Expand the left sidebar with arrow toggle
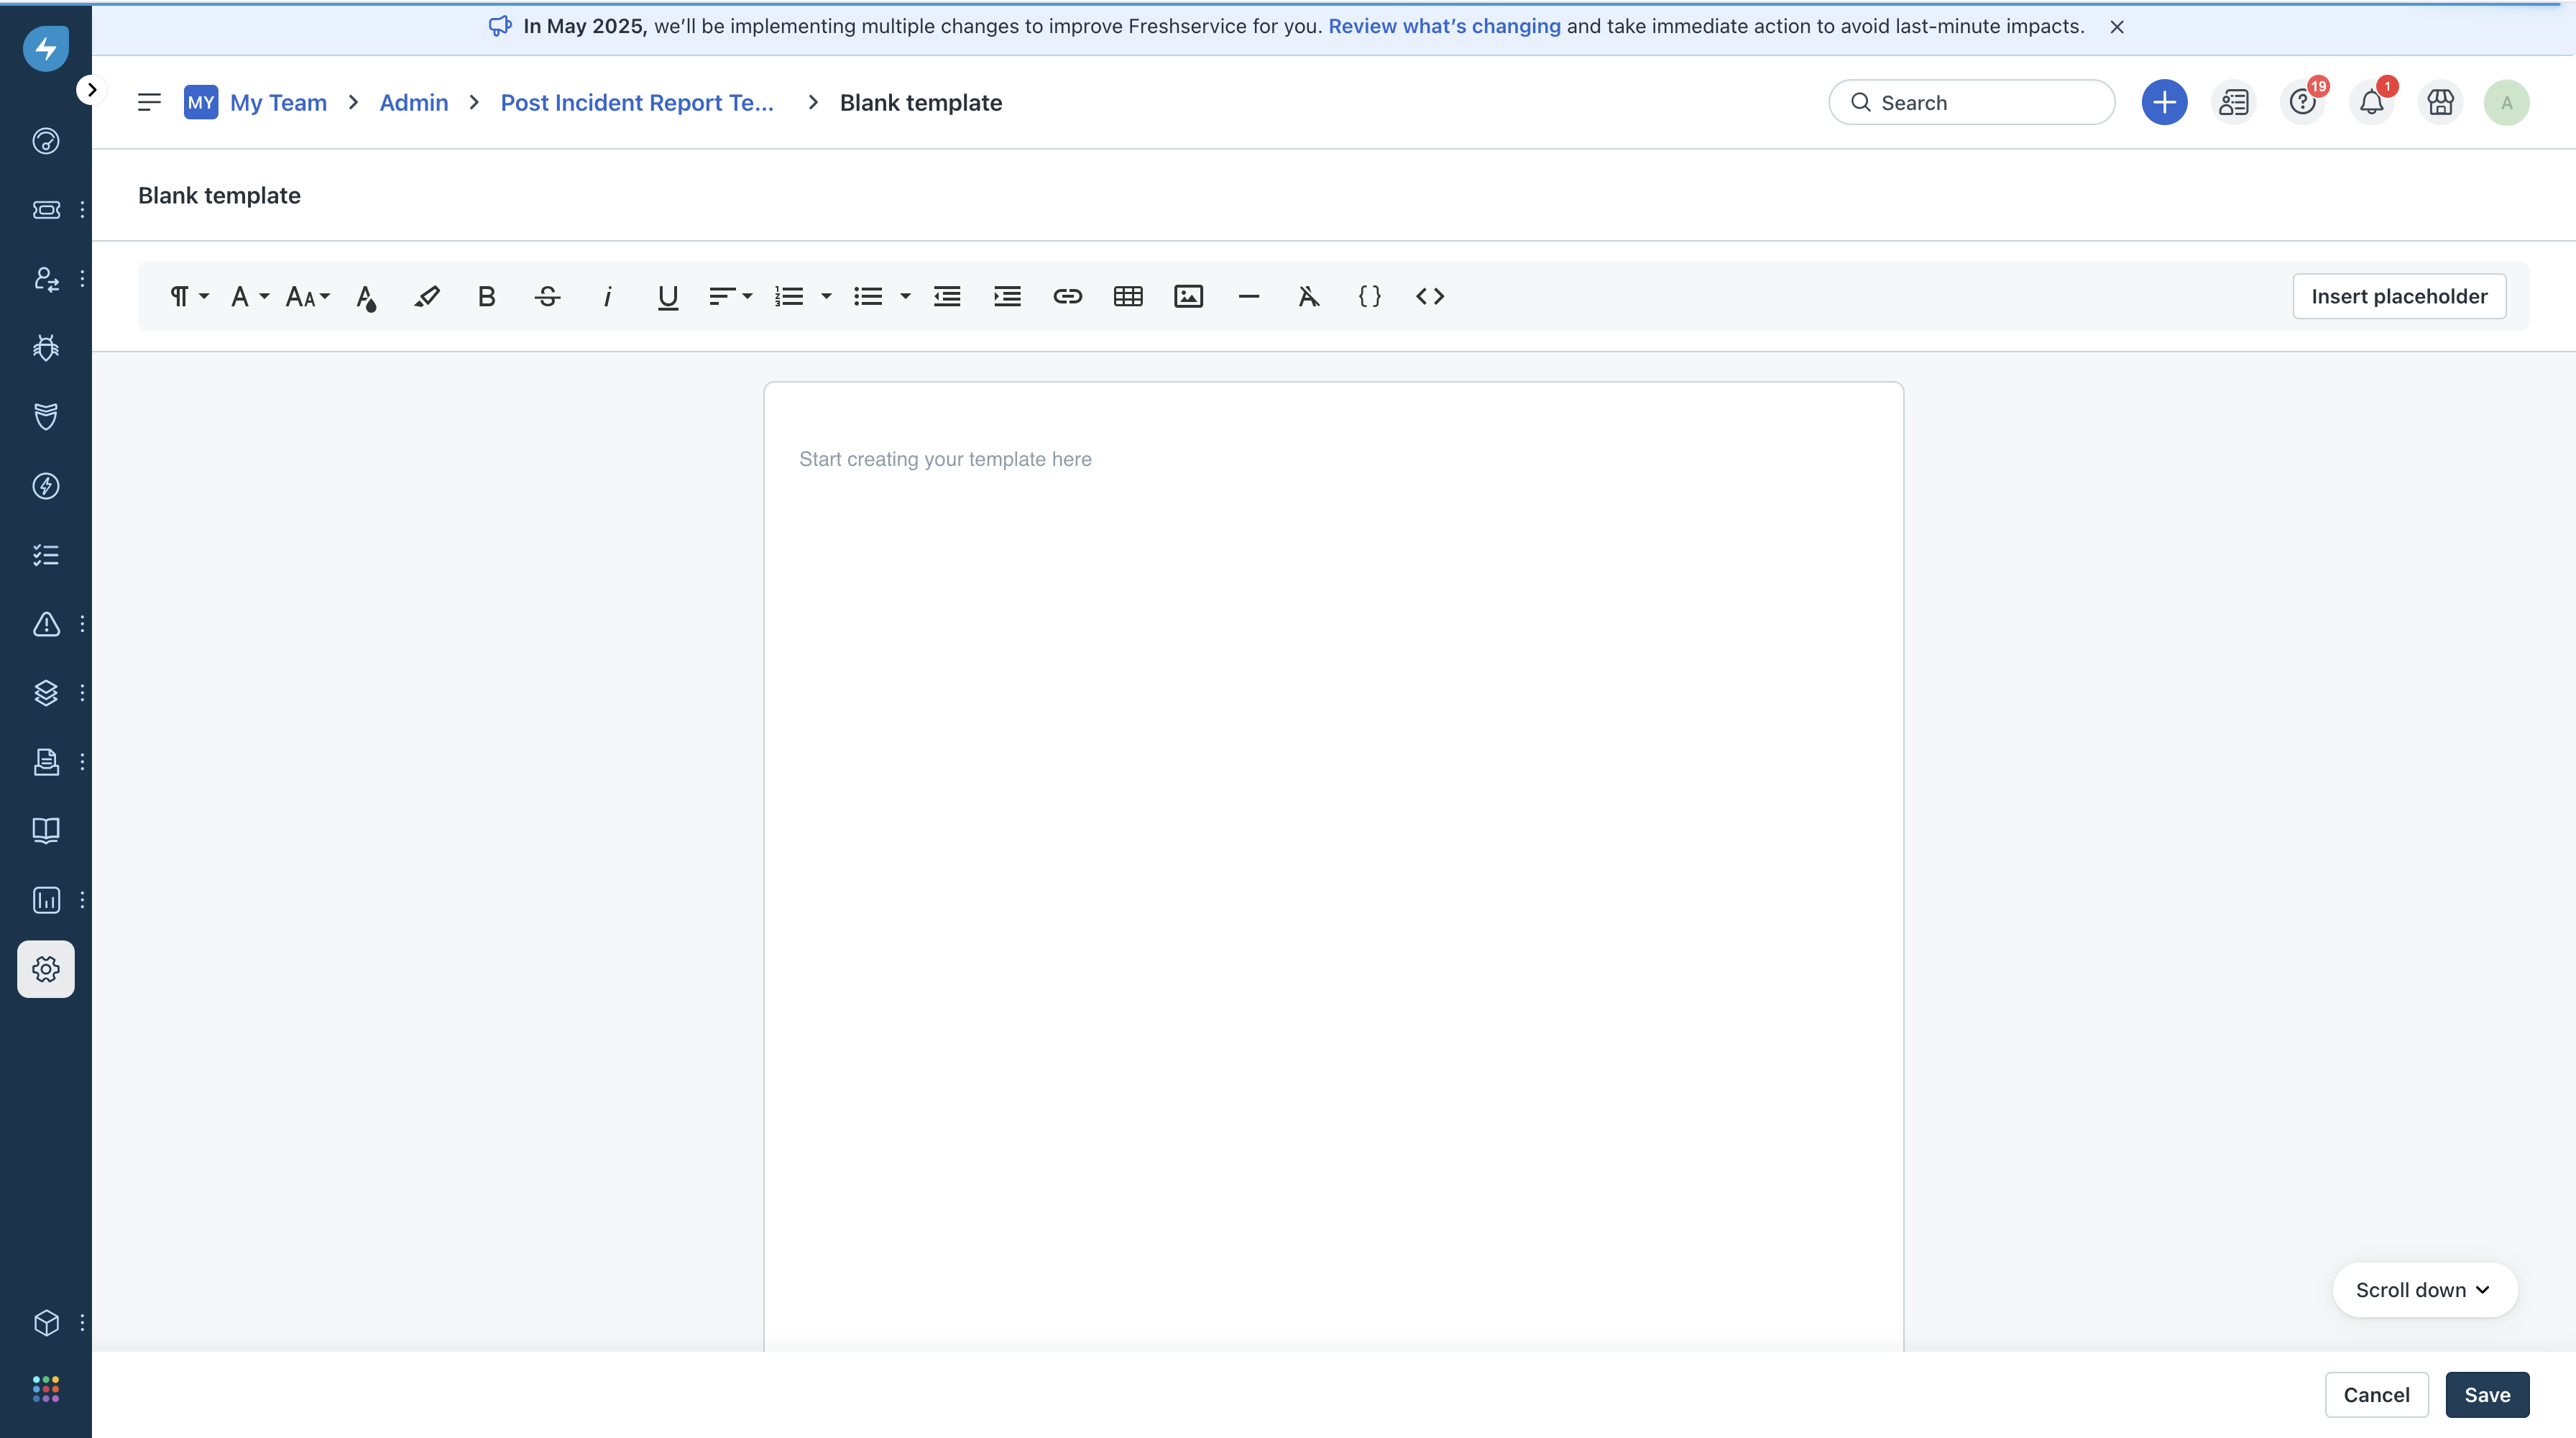 pos(91,90)
